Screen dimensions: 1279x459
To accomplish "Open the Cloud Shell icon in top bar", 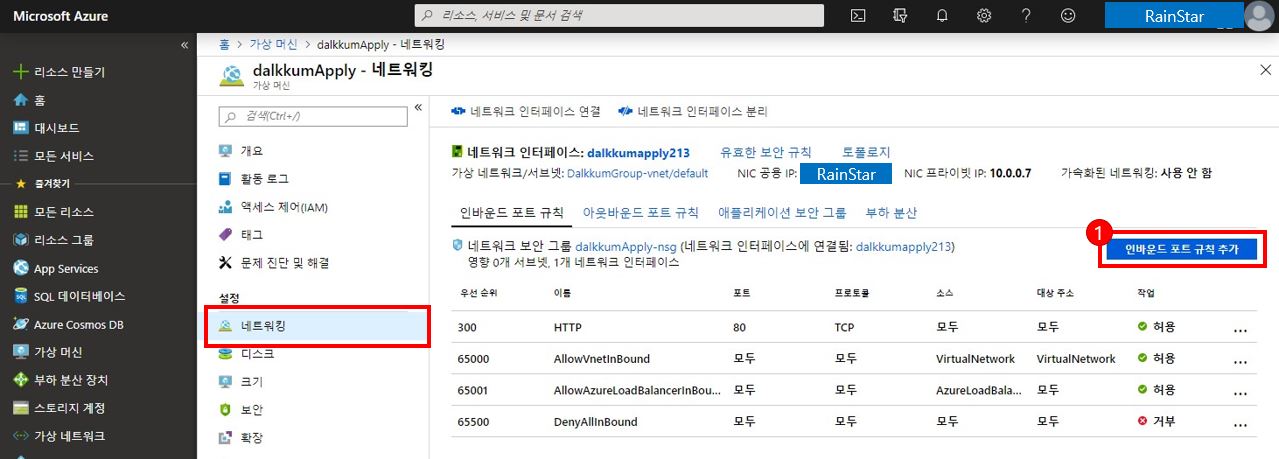I will (x=858, y=16).
